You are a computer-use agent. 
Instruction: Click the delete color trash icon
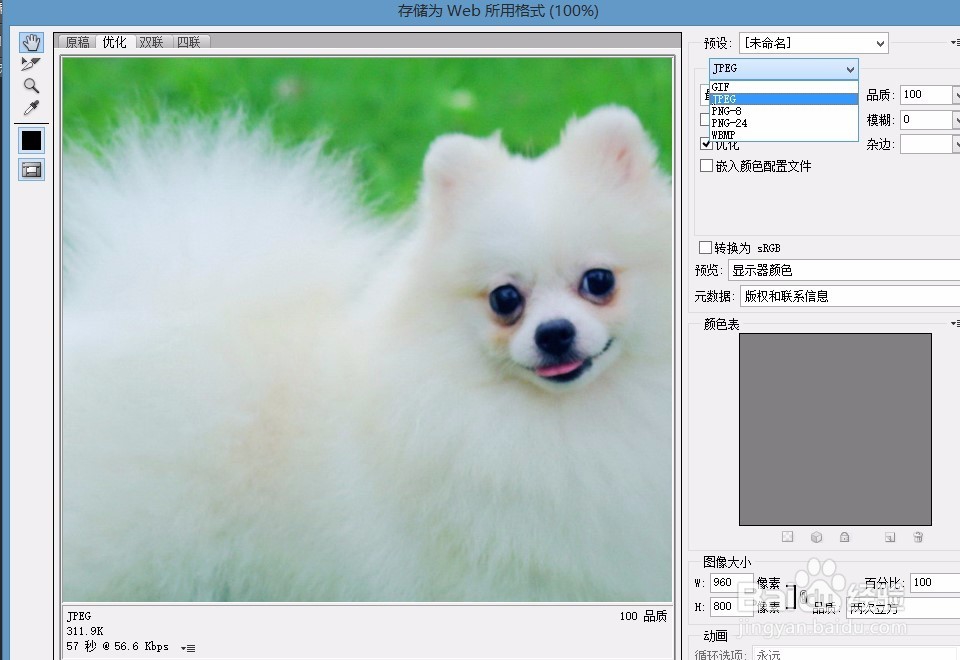[918, 537]
